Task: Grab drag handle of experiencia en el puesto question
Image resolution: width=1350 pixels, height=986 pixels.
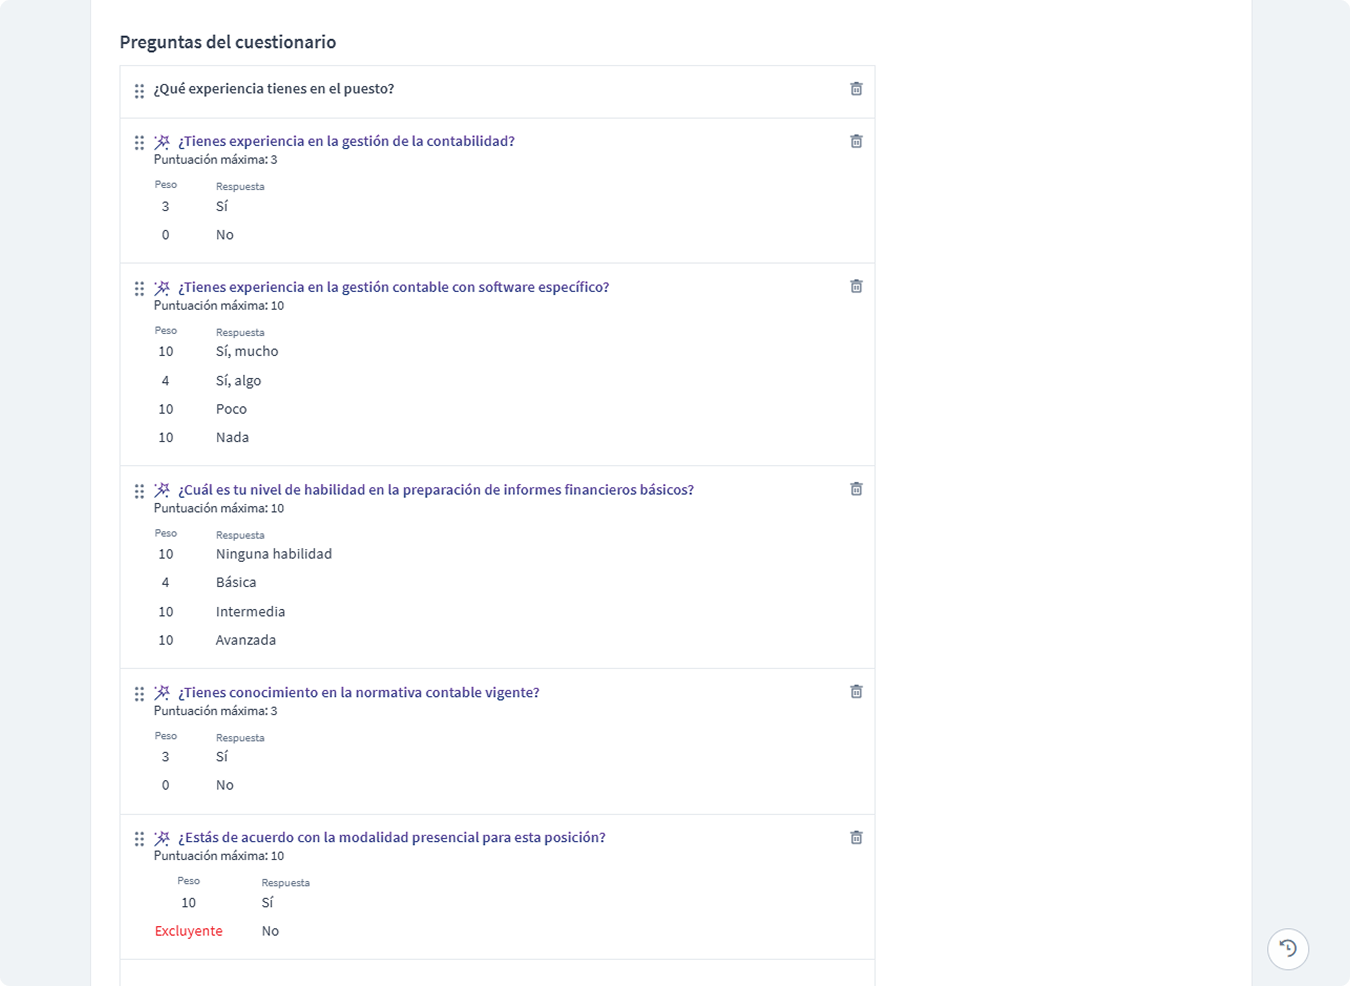Action: coord(139,91)
